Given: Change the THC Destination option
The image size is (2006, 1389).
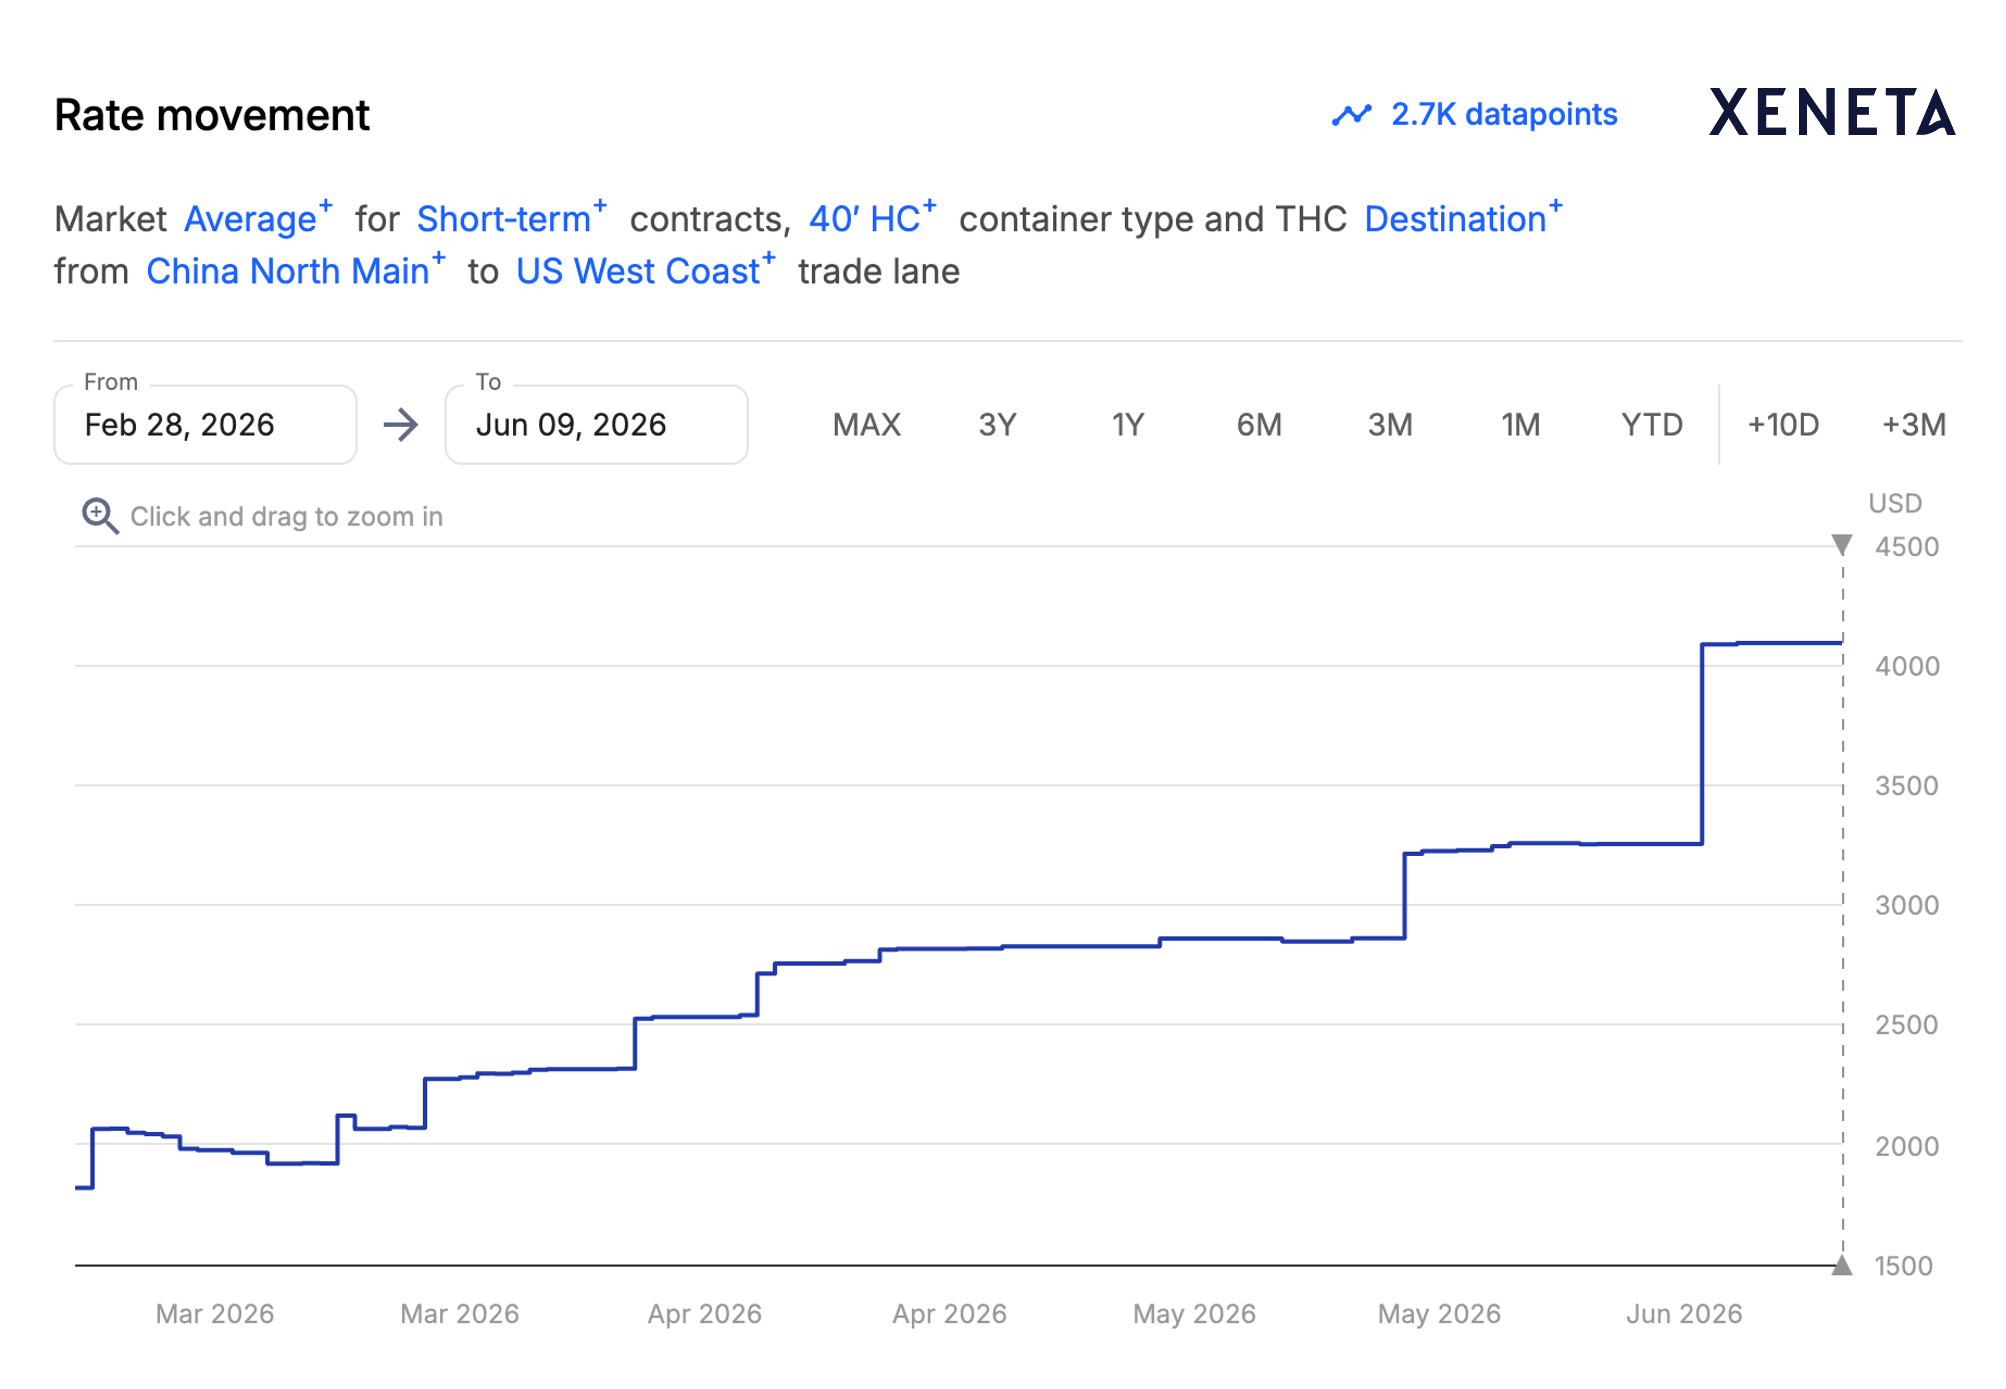Looking at the screenshot, I should click(1463, 218).
